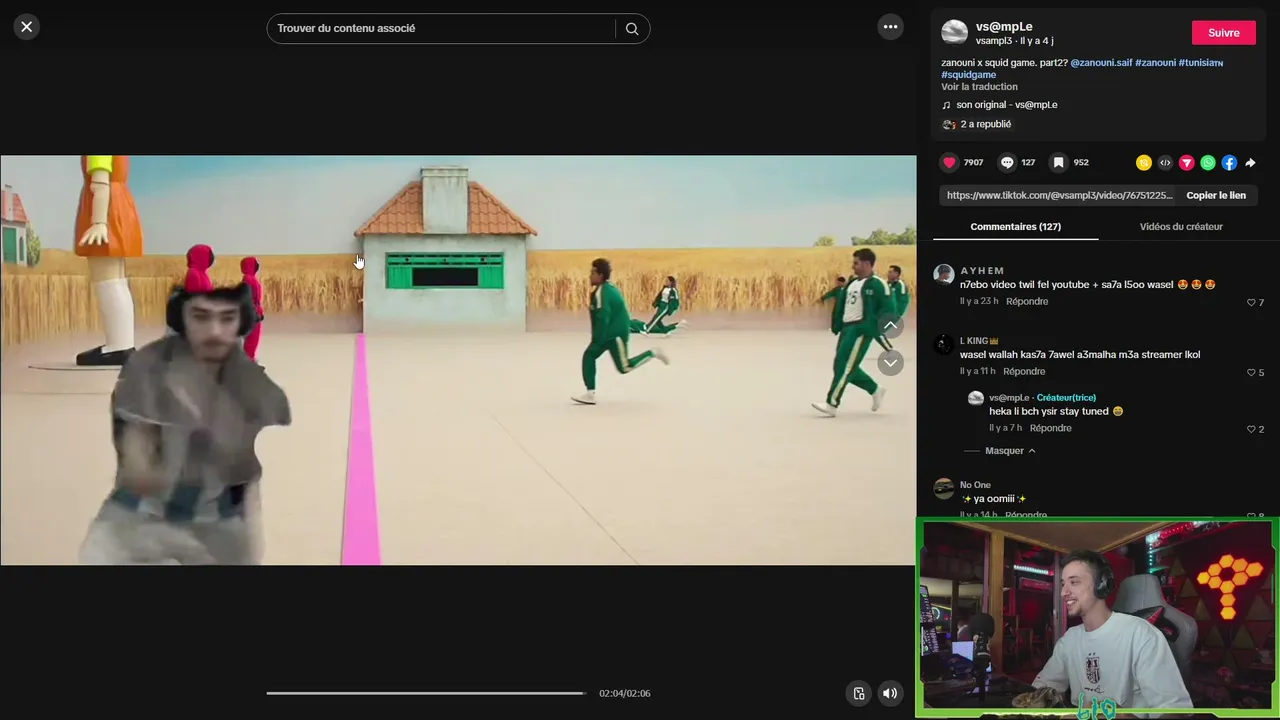This screenshot has width=1280, height=720.
Task: Open the @zanouni.saif mention
Action: click(x=1101, y=63)
